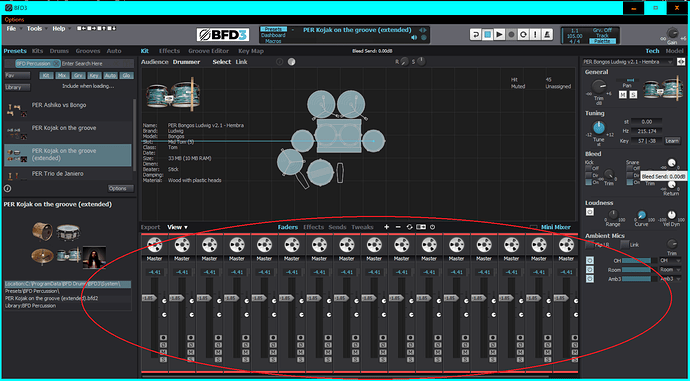Click the Library filter button

tap(18, 87)
